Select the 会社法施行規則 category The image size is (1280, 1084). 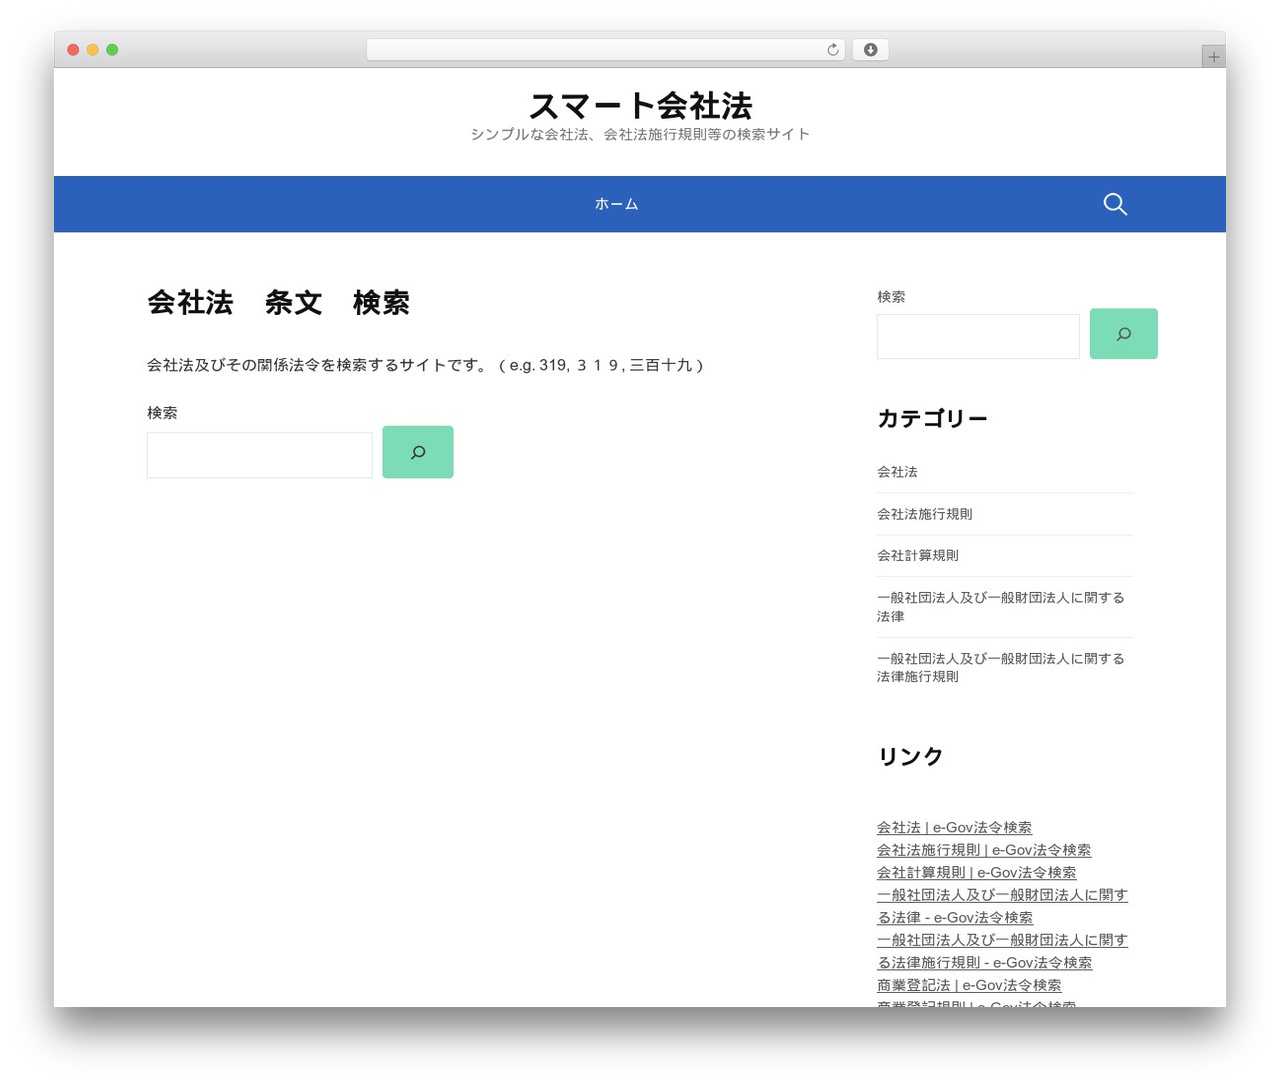pos(925,514)
